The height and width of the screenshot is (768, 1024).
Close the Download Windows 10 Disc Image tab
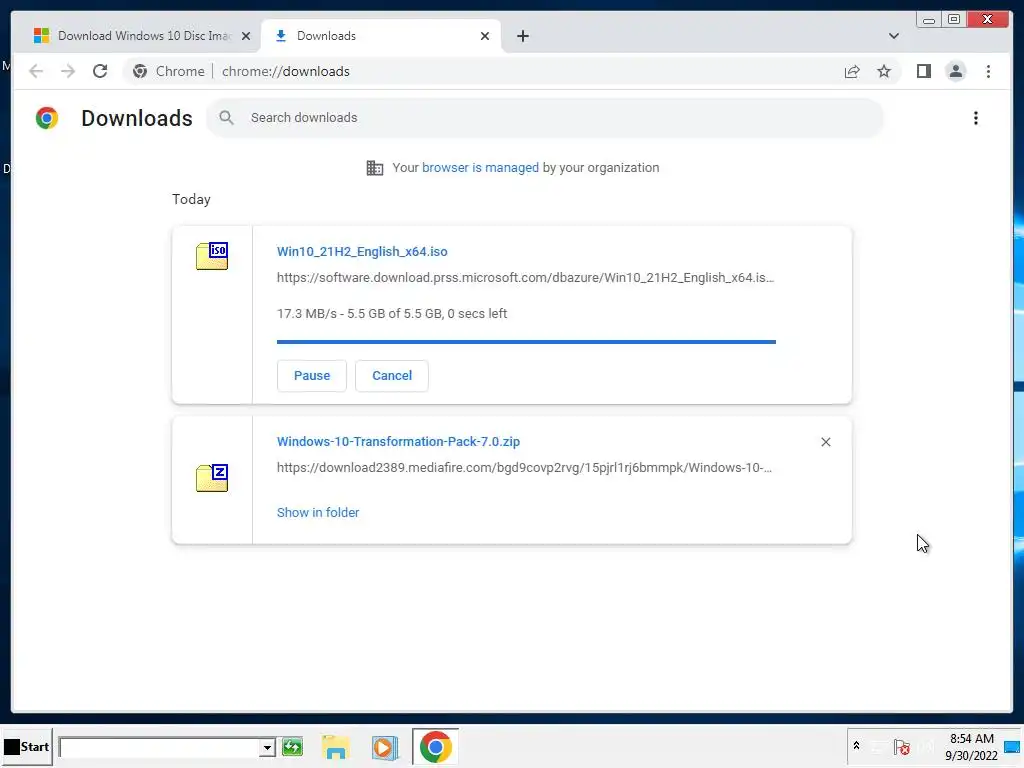coord(246,36)
